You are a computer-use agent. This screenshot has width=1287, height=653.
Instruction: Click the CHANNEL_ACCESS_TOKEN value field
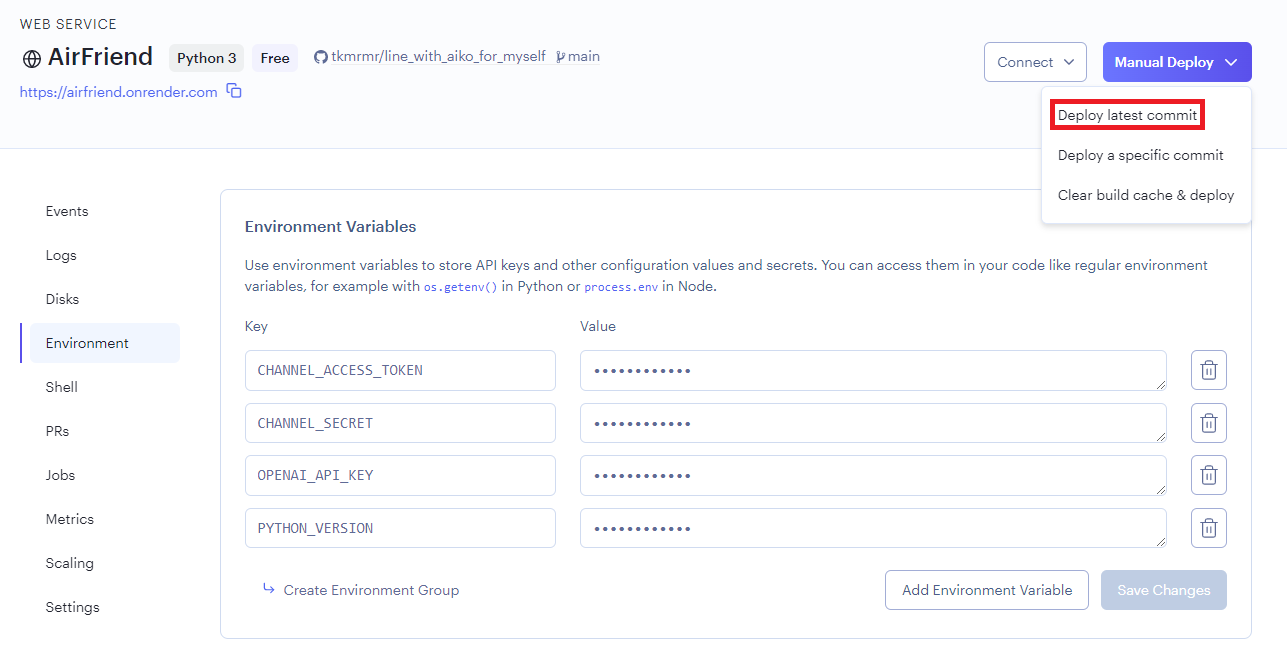coord(873,370)
